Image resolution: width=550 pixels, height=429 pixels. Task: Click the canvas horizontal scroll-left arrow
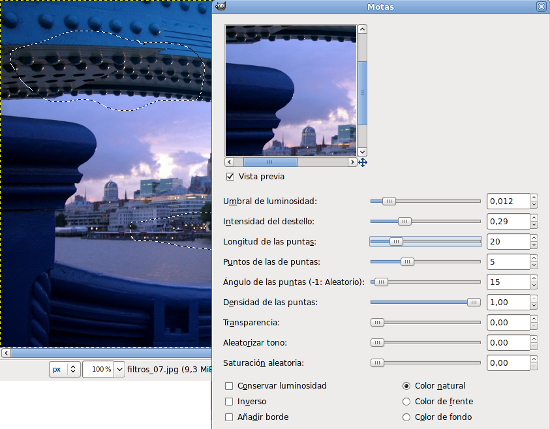pos(6,353)
